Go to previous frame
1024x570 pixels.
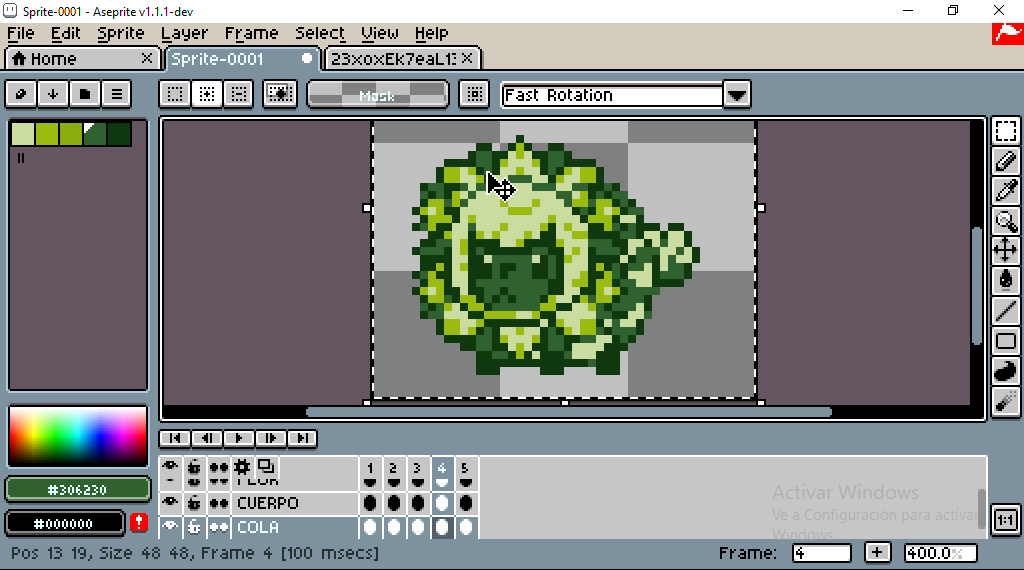click(206, 438)
